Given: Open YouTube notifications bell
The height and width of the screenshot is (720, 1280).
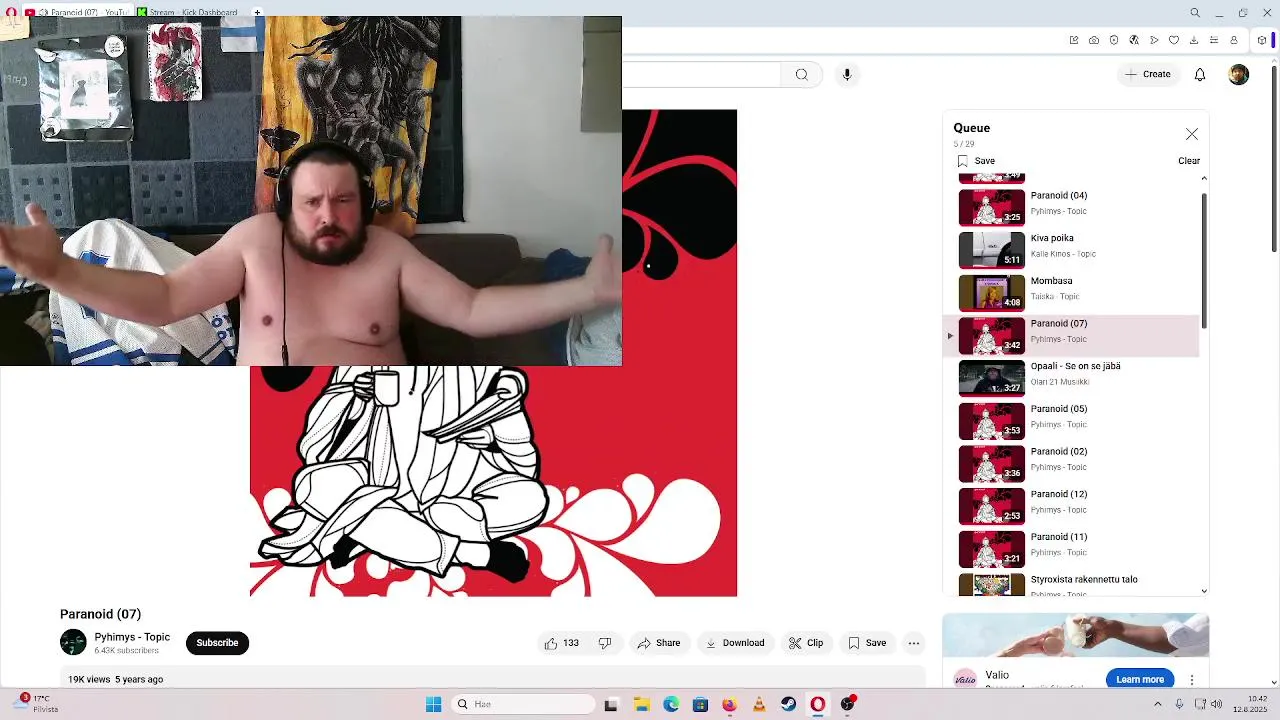Looking at the screenshot, I should pos(1200,74).
